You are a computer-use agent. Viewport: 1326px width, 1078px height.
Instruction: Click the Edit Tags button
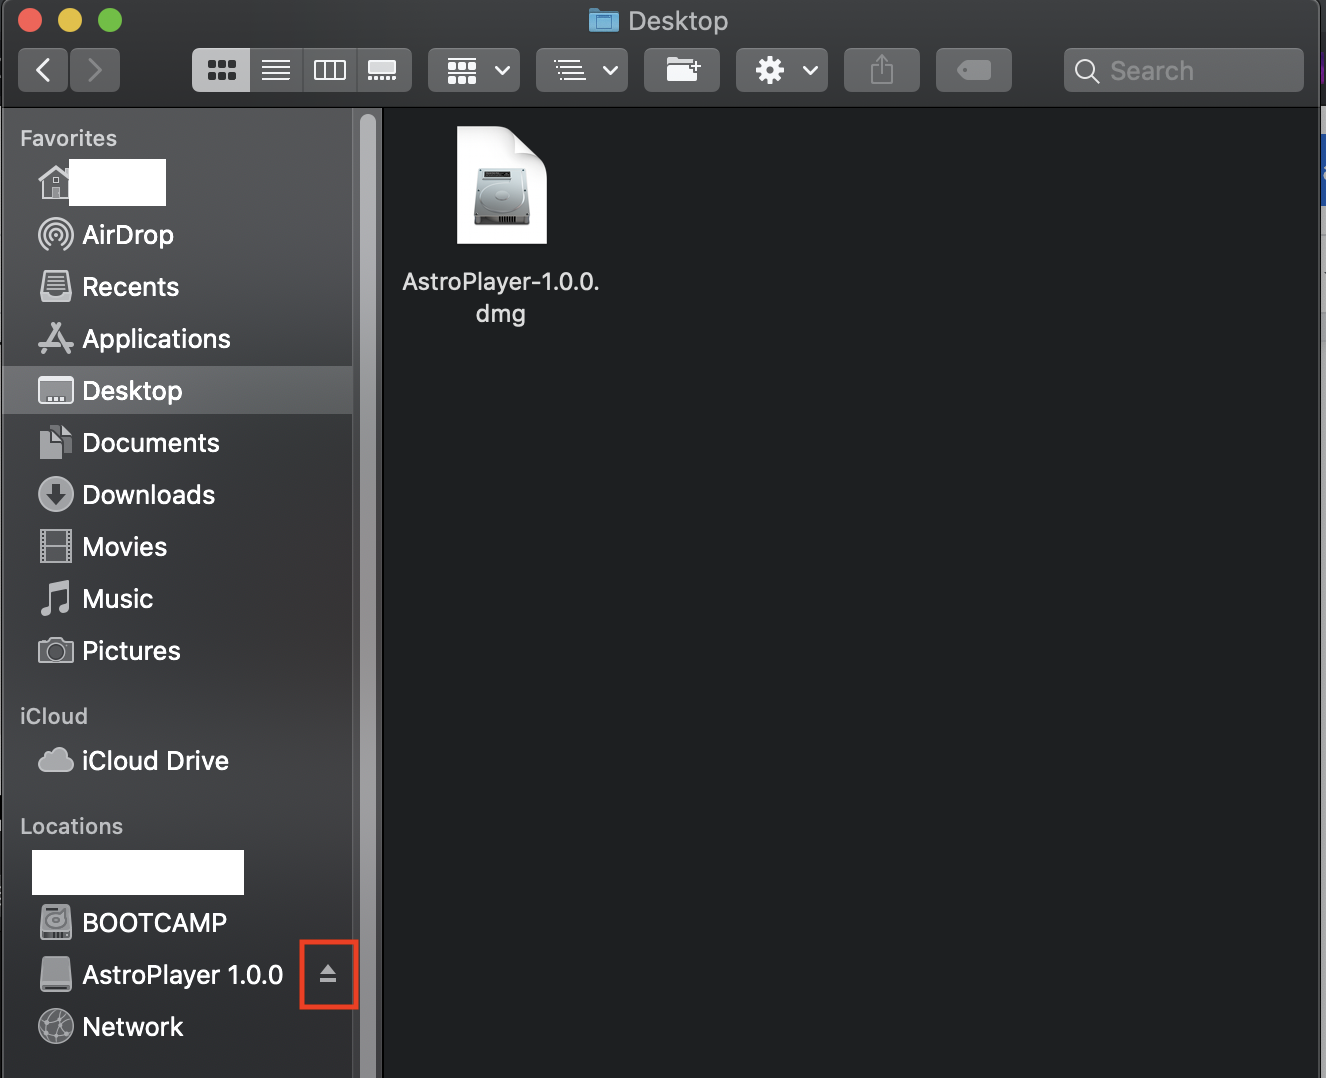[974, 70]
